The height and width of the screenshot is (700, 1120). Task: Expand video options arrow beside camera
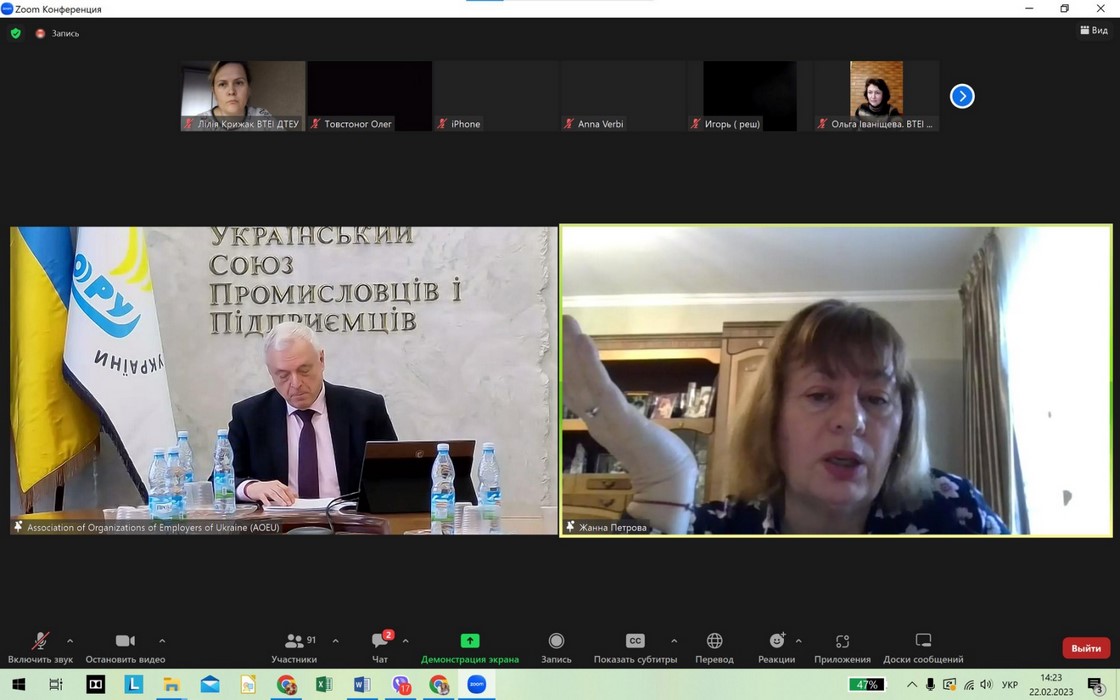point(162,641)
